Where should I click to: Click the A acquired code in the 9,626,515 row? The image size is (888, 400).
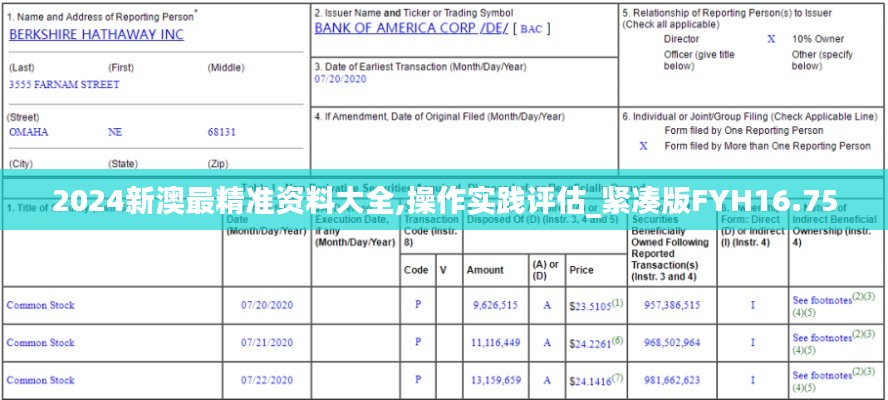click(x=547, y=305)
